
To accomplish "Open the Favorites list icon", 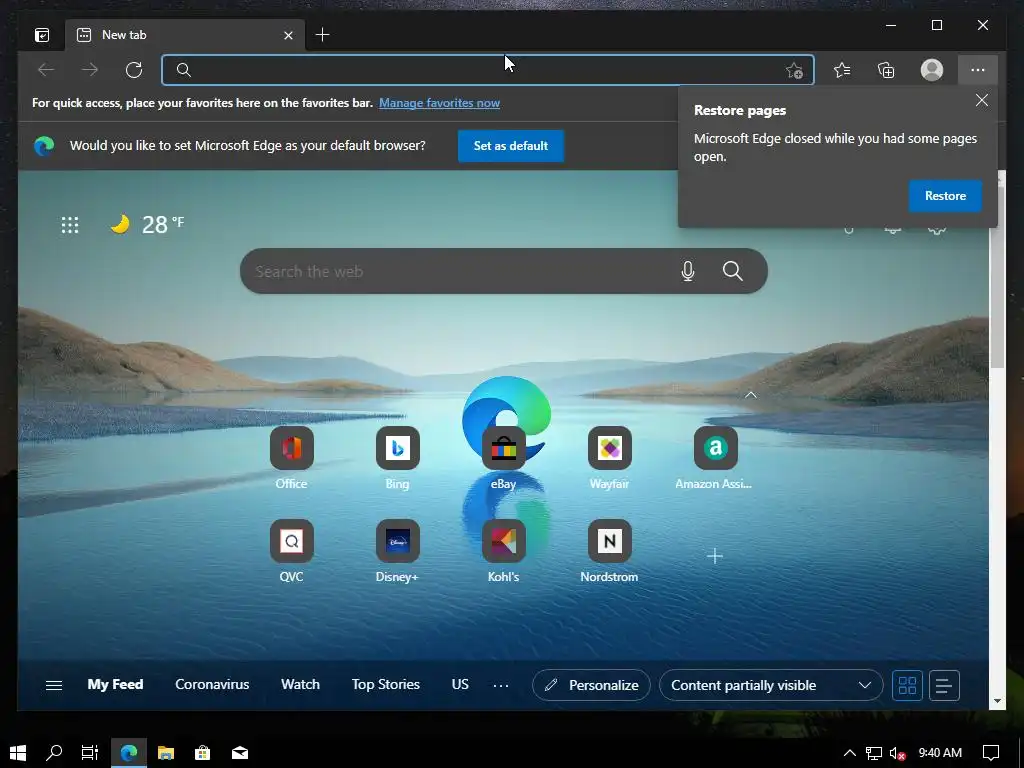I will coord(842,70).
